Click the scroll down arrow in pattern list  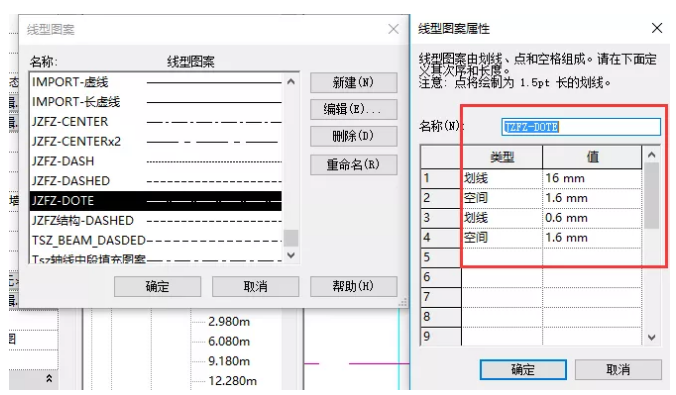(x=291, y=255)
